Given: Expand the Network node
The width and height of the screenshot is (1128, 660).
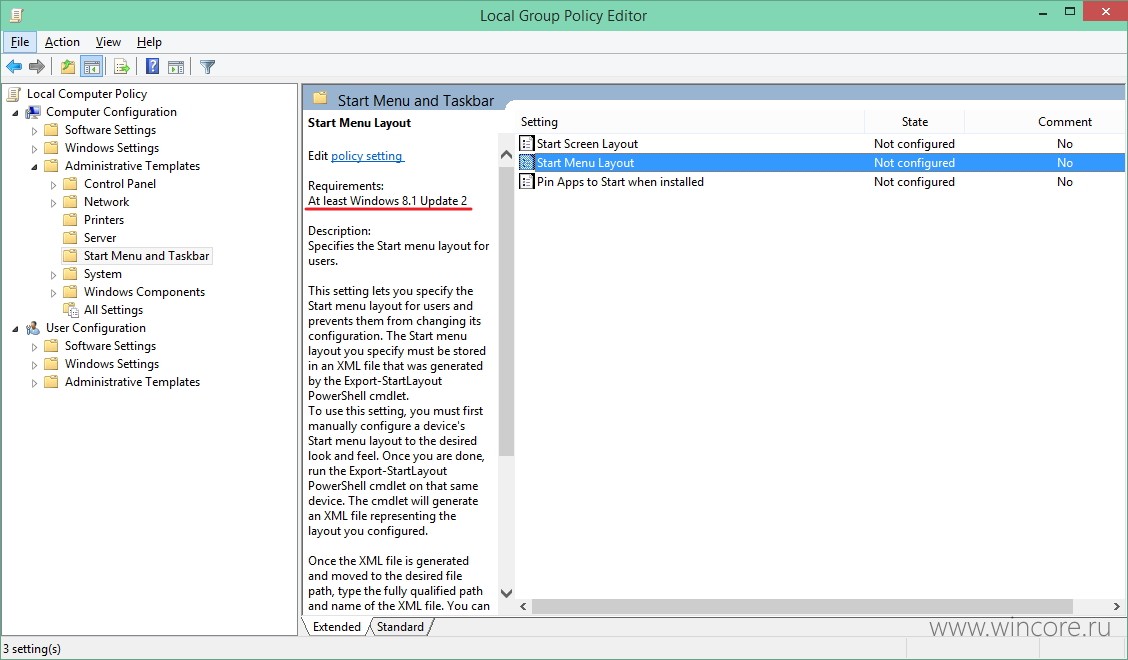Looking at the screenshot, I should tap(53, 203).
